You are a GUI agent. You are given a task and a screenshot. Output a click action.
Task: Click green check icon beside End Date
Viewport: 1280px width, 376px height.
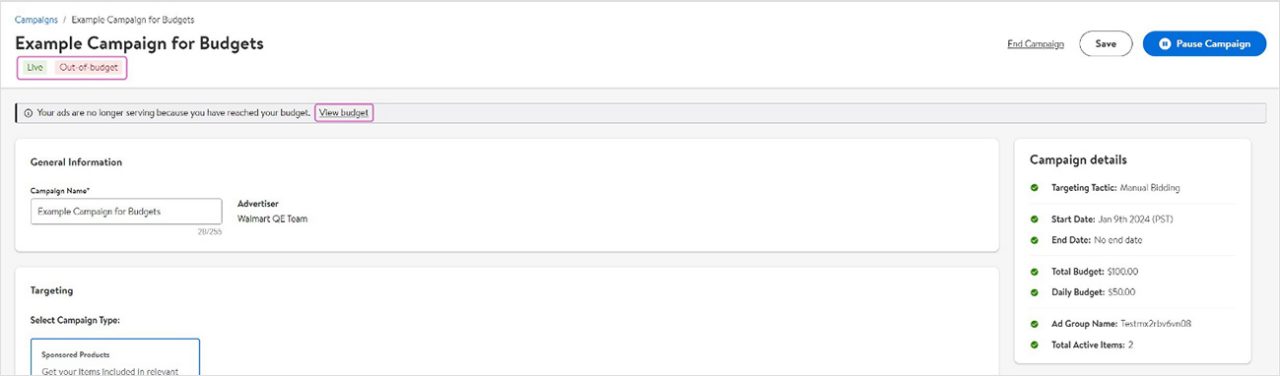pyautogui.click(x=1034, y=240)
